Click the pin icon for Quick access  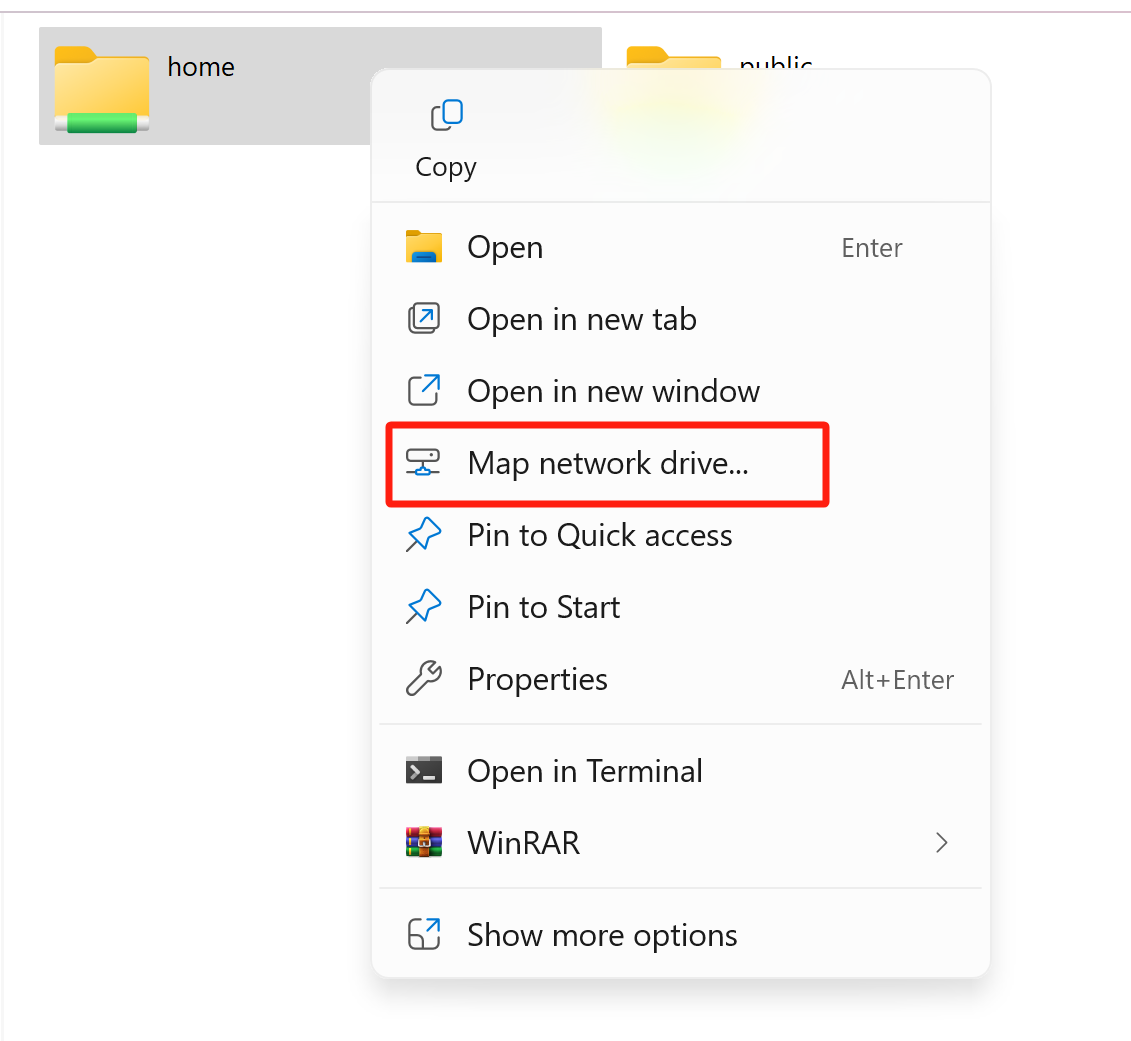point(424,535)
